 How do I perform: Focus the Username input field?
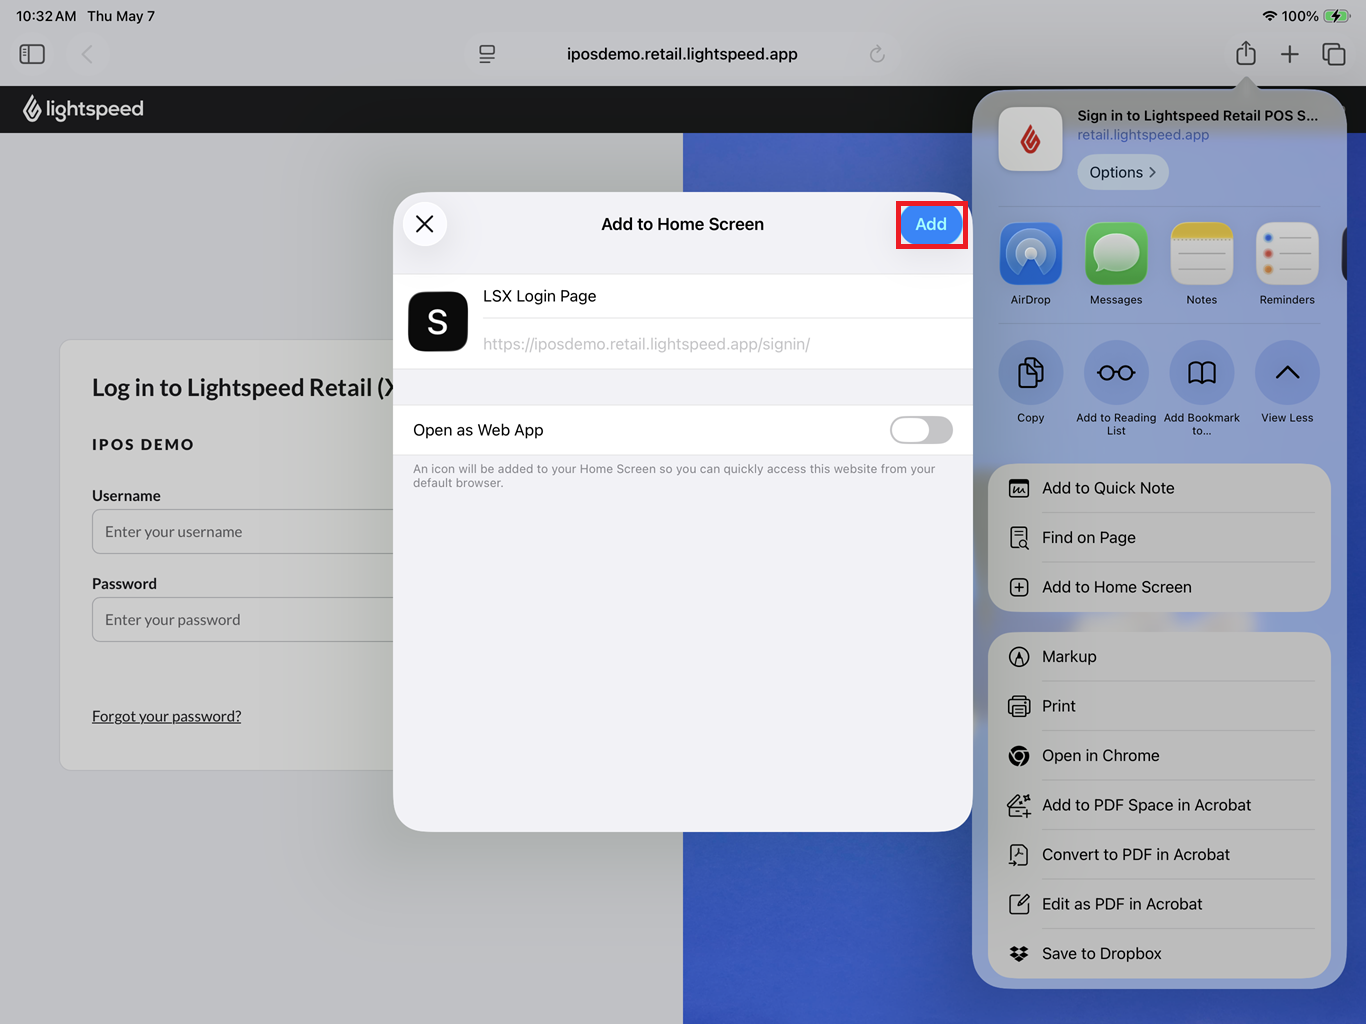pos(243,532)
